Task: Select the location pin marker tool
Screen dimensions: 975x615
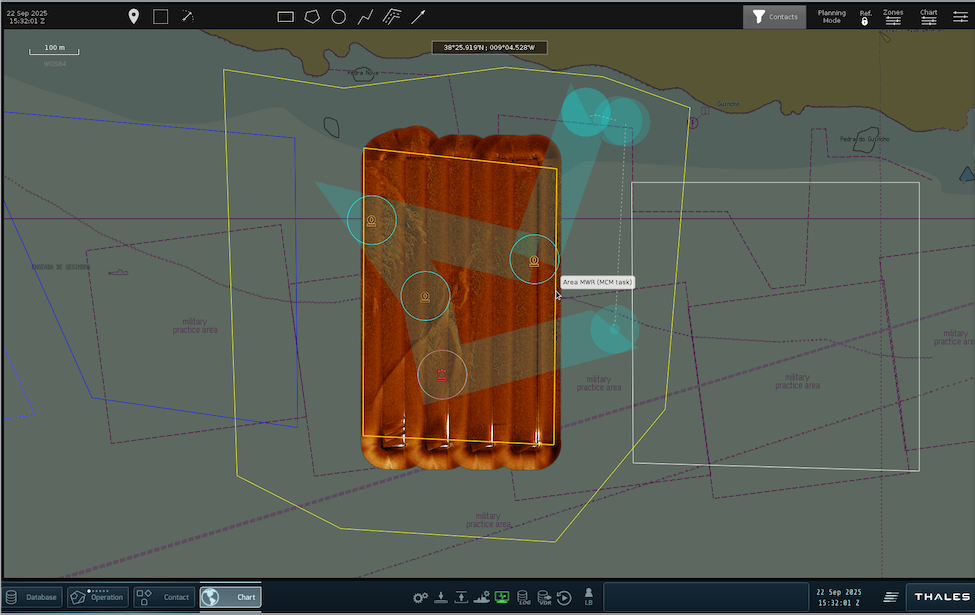Action: (x=134, y=16)
